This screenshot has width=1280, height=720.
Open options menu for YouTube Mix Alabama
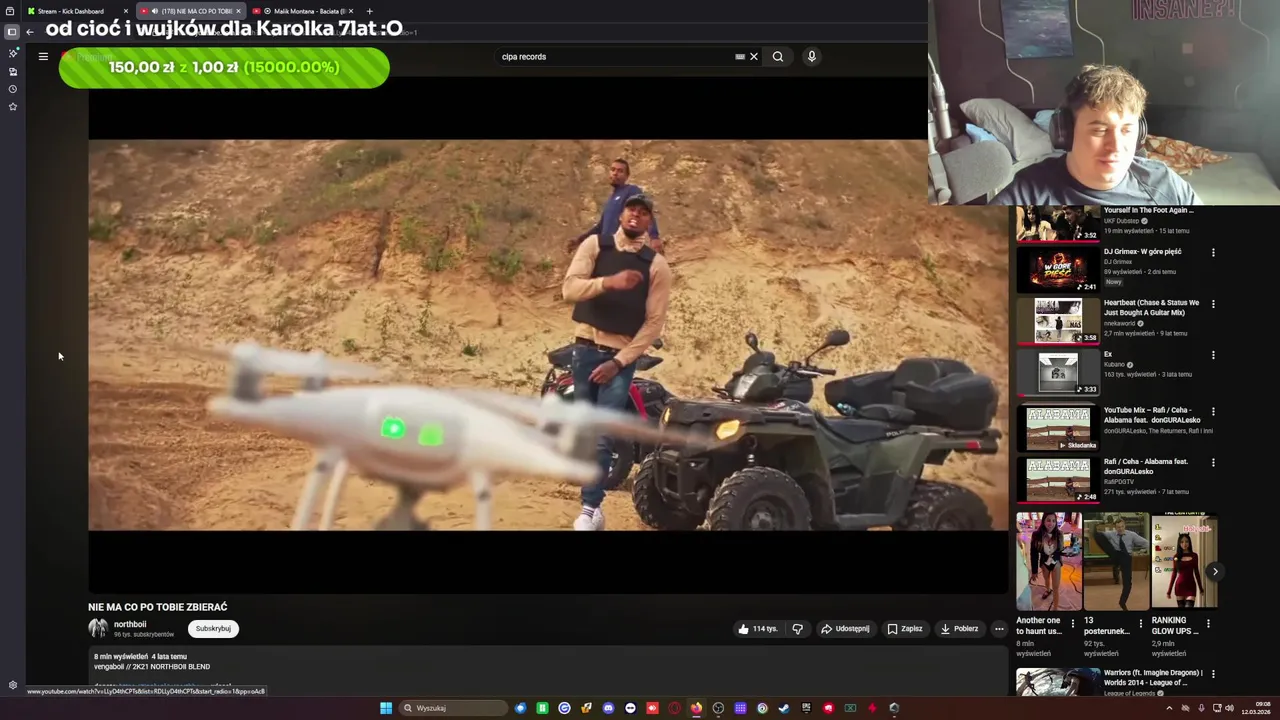coord(1213,411)
